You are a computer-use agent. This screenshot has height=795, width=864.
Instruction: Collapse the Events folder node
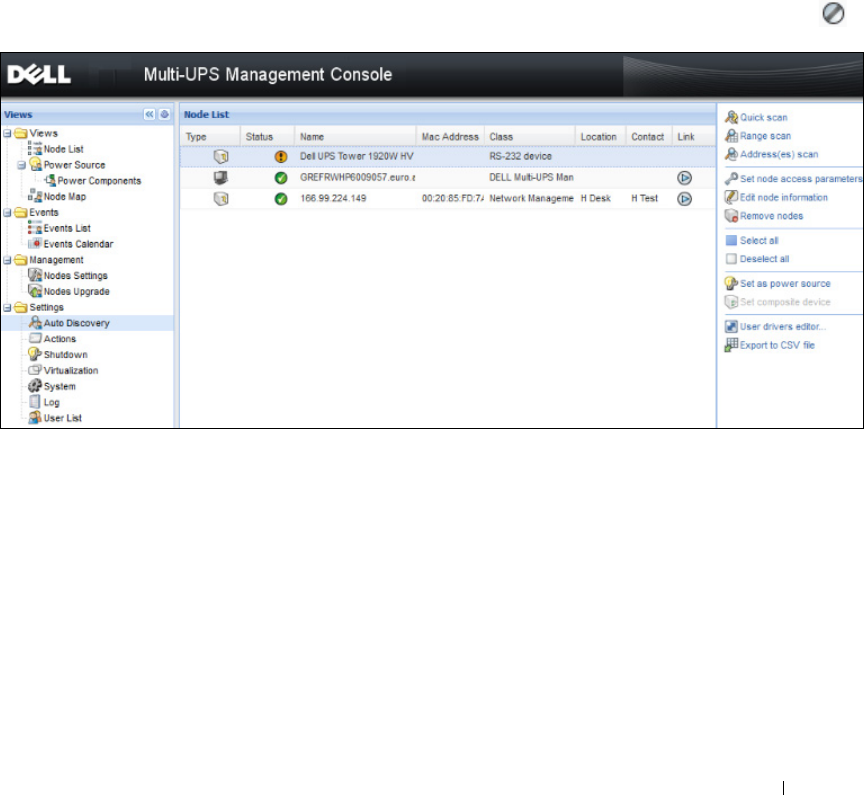[7, 213]
